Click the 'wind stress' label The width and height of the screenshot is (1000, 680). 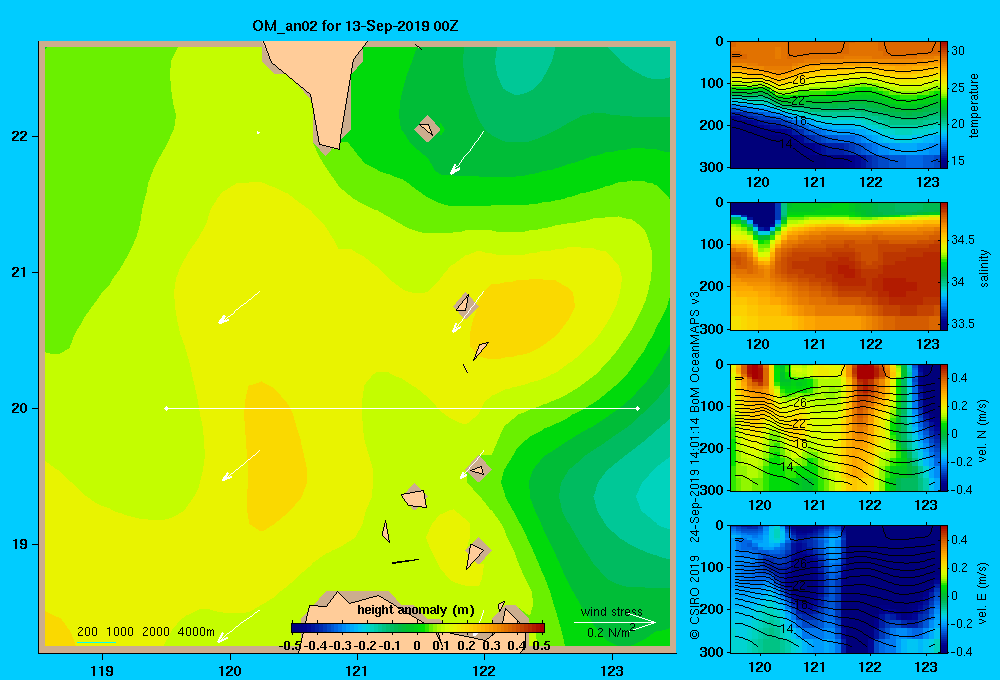612,611
